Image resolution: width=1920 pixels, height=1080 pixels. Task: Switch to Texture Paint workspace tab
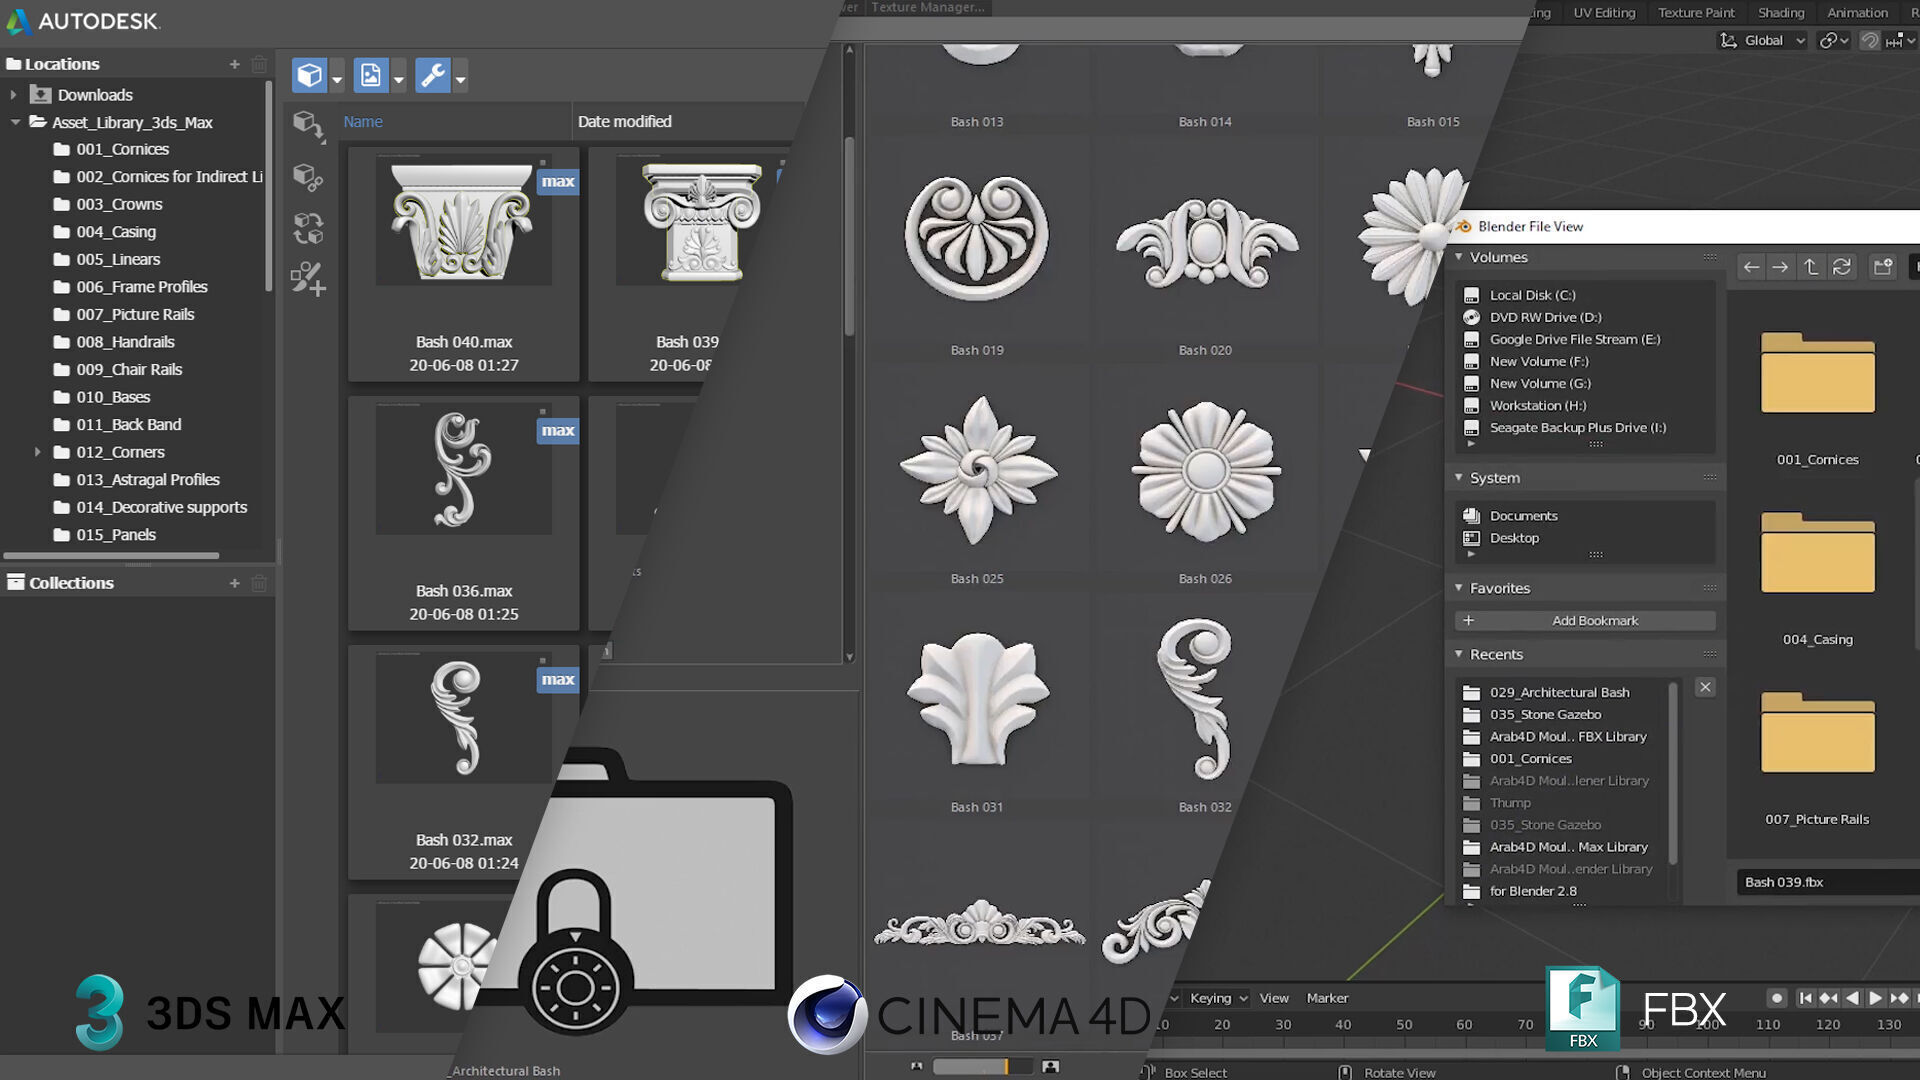(1696, 13)
